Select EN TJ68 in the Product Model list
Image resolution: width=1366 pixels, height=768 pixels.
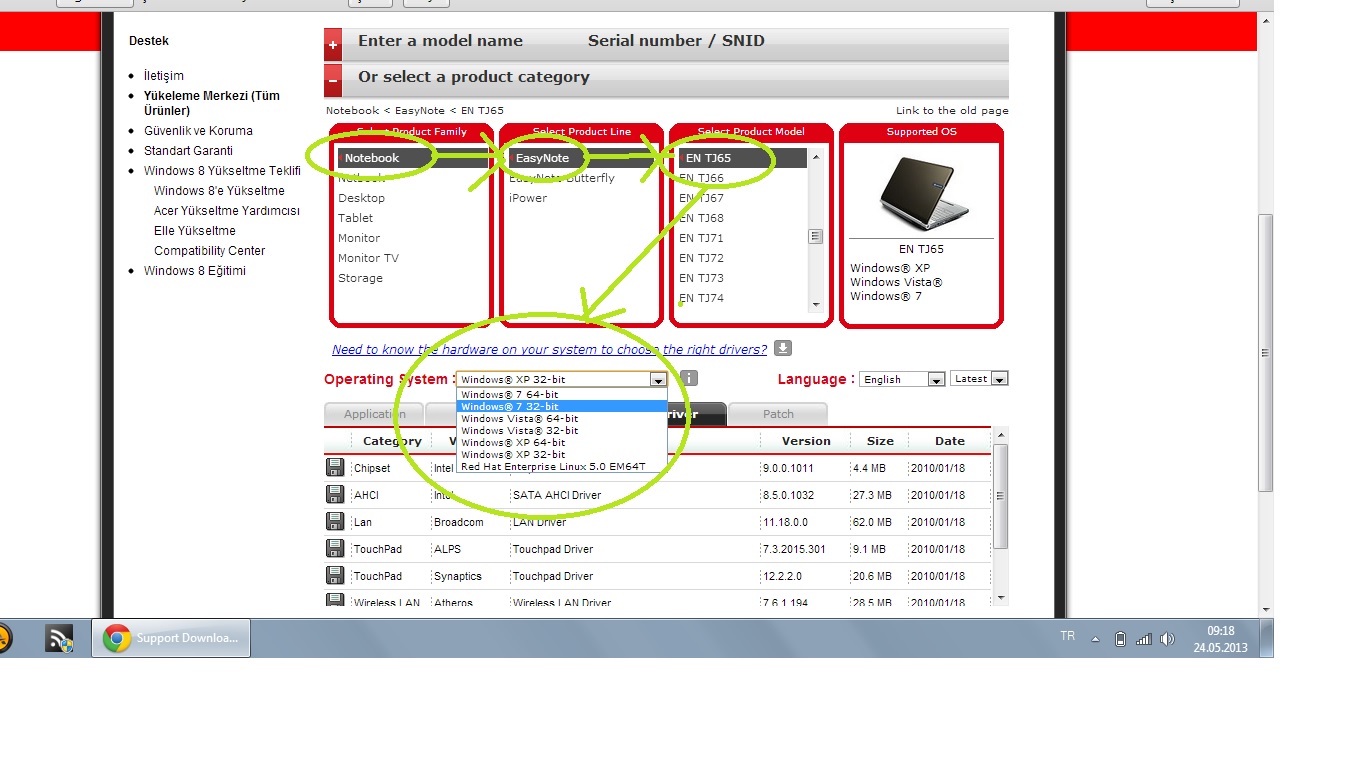(701, 218)
